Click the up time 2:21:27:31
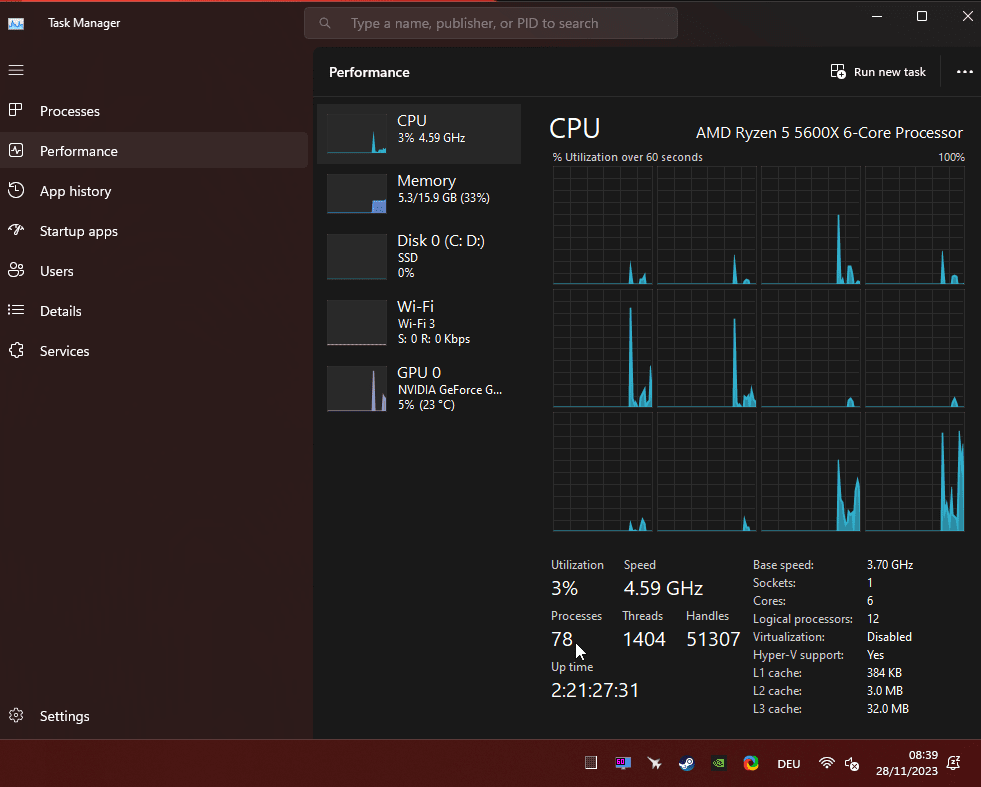Viewport: 981px width, 787px height. [595, 690]
